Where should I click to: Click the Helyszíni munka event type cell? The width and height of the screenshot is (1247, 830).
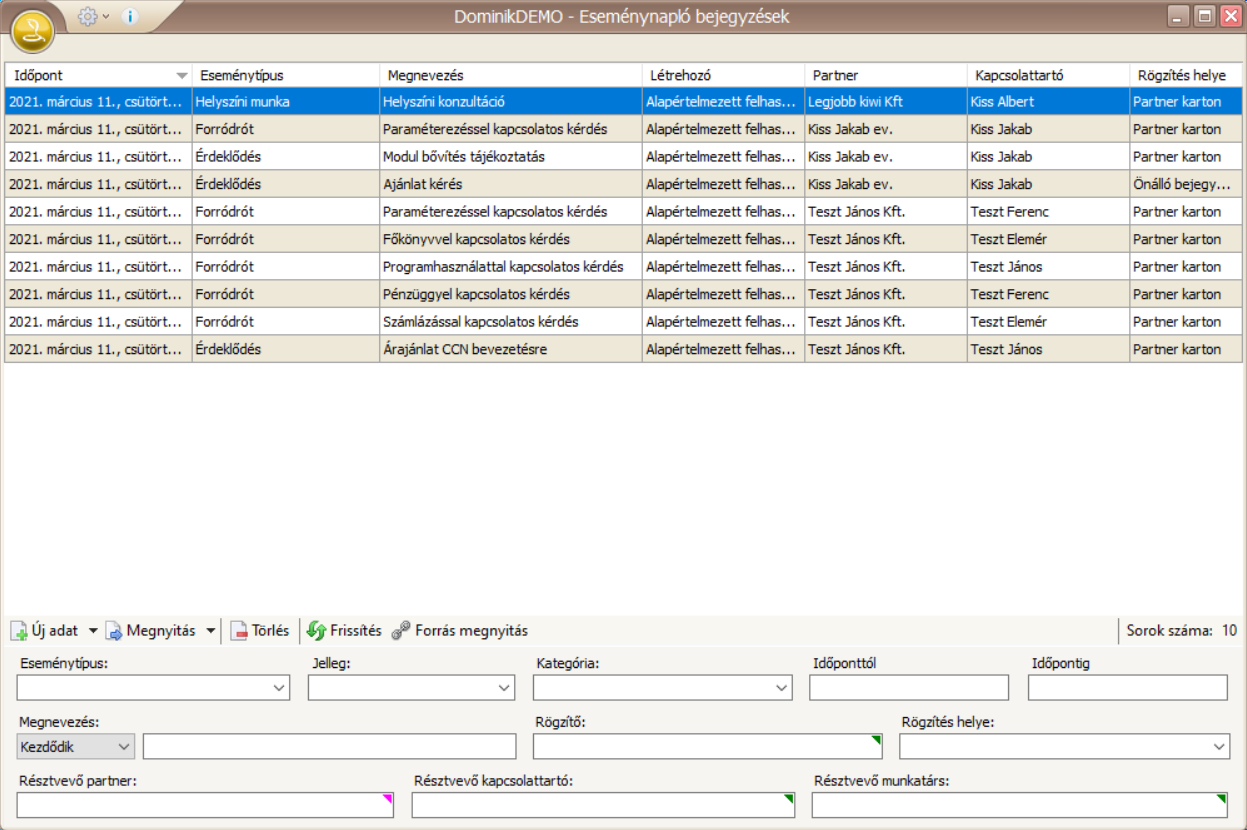[286, 102]
